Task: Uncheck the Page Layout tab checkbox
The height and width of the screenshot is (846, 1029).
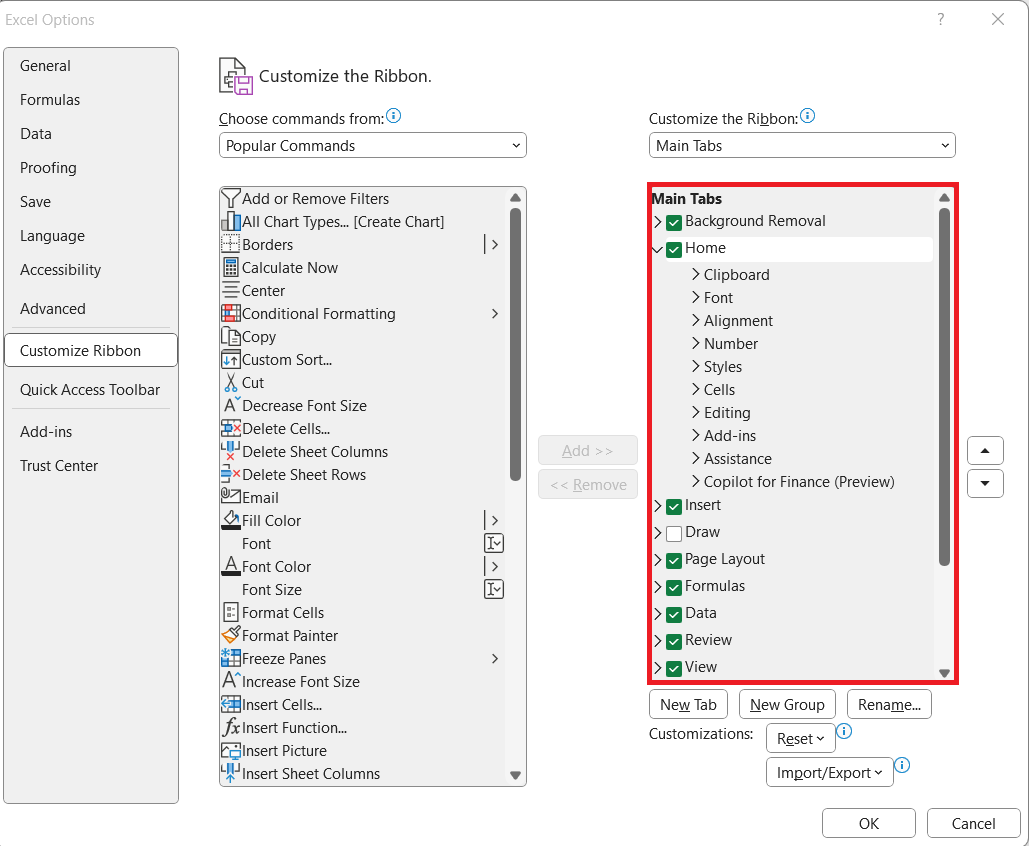Action: pos(673,560)
